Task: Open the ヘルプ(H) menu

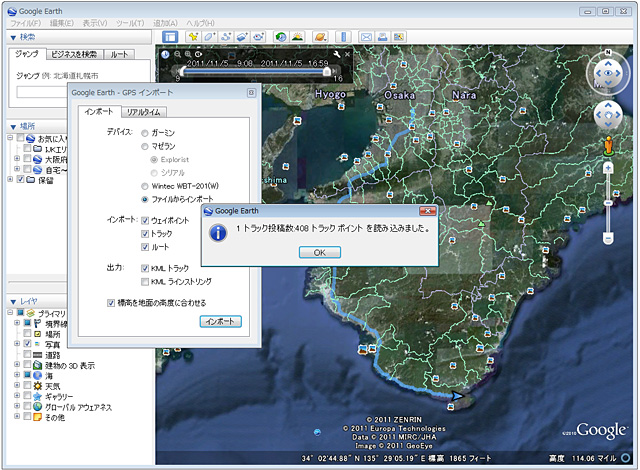Action: 200,23
